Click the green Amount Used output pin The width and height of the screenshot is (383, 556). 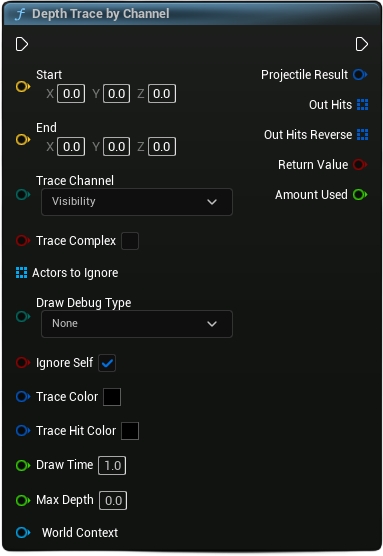tap(360, 195)
